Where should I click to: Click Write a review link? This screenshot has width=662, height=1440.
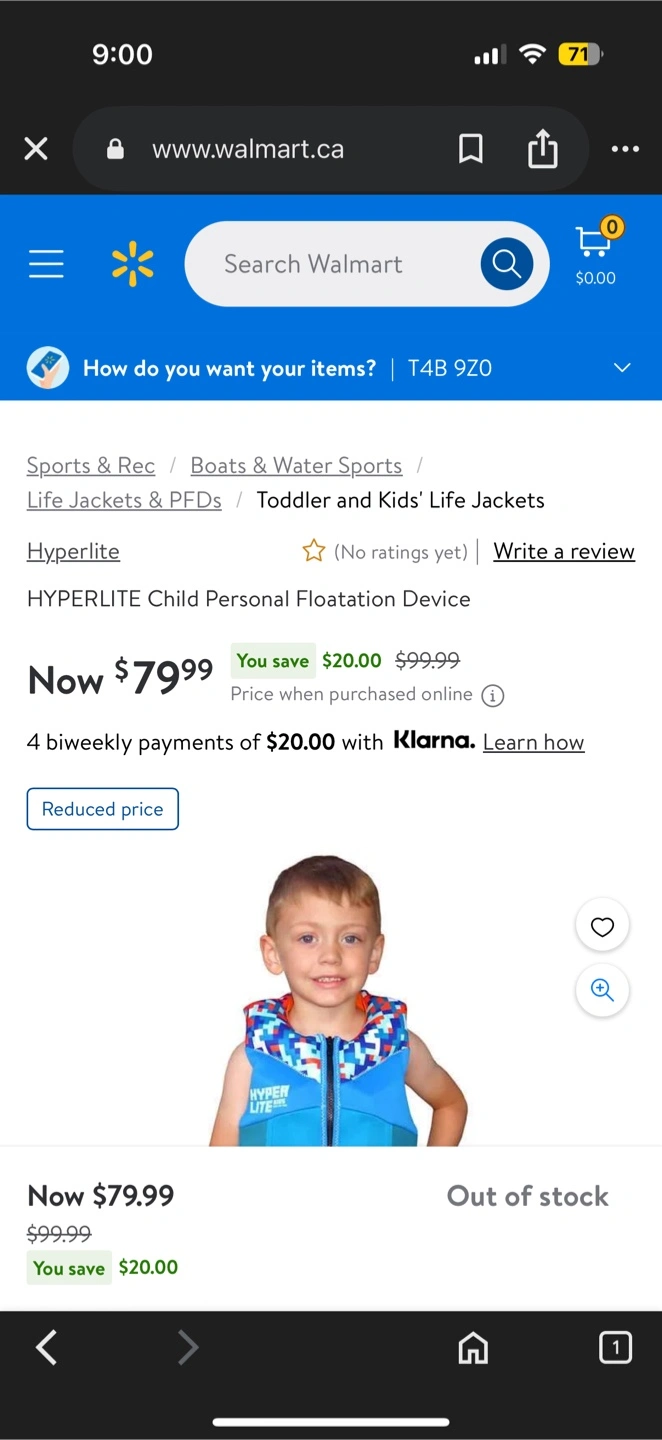(x=564, y=552)
